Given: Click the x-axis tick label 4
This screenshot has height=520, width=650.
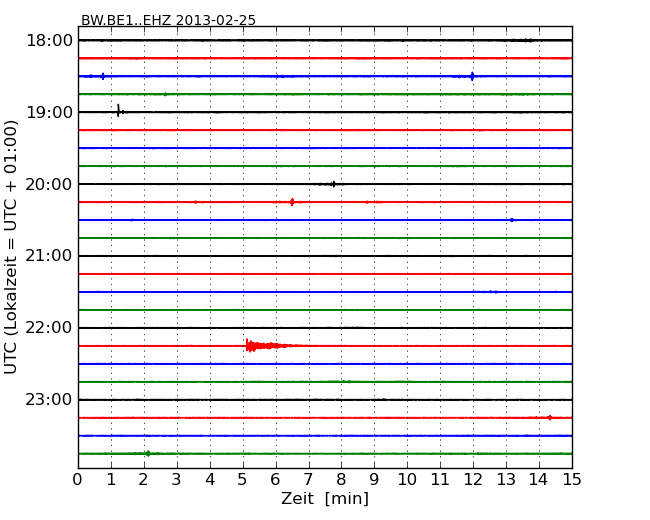Looking at the screenshot, I should coord(210,479).
